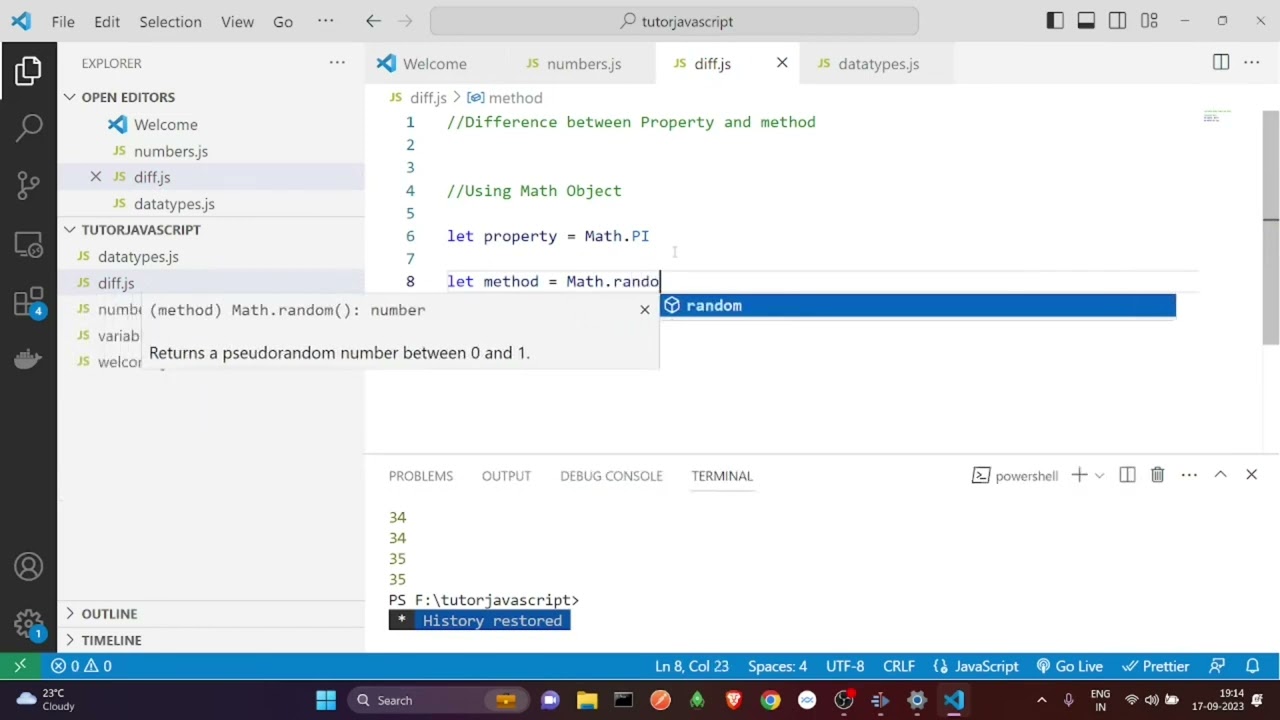Open the View menu
1280x720 pixels.
coord(237,21)
